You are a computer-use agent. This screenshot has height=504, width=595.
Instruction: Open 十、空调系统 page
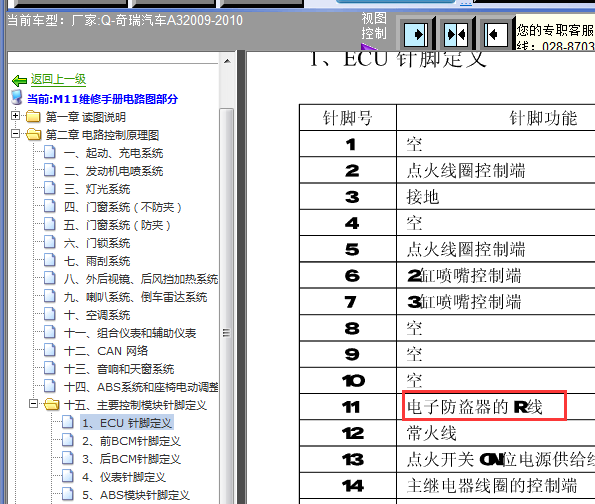(x=97, y=315)
